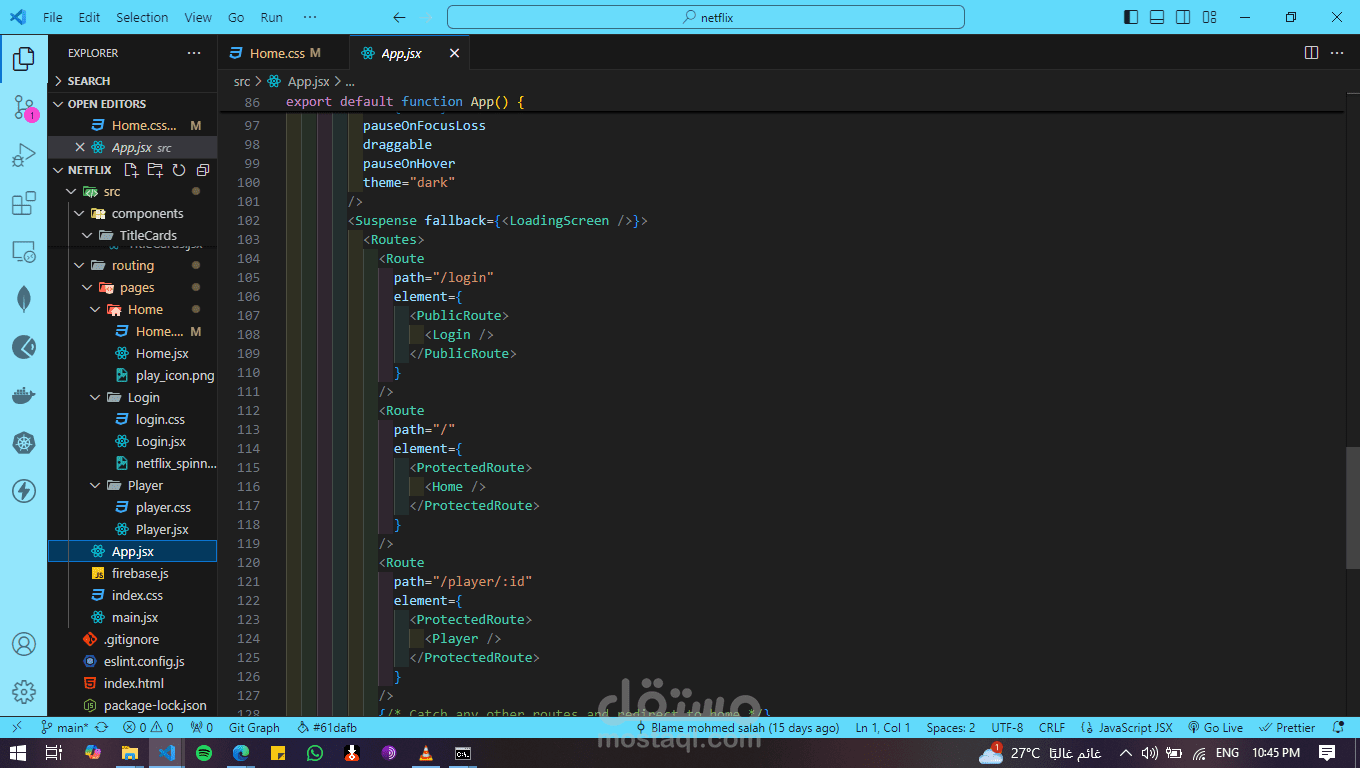Open the Run menu

(271, 17)
